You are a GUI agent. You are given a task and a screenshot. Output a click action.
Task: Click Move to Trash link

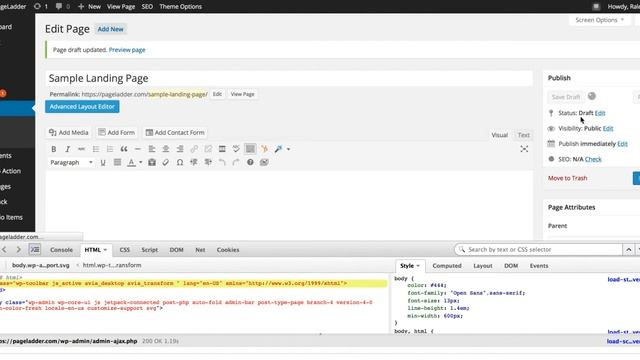(567, 178)
